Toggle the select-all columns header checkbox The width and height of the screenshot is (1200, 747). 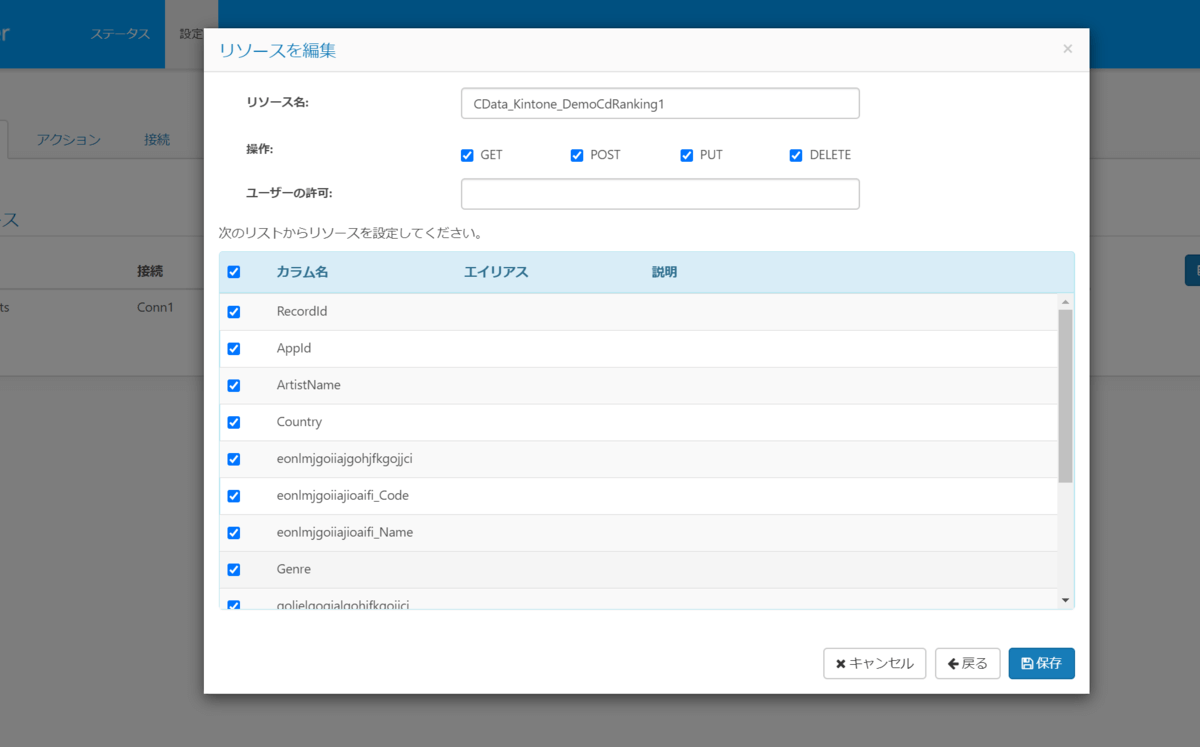(234, 272)
